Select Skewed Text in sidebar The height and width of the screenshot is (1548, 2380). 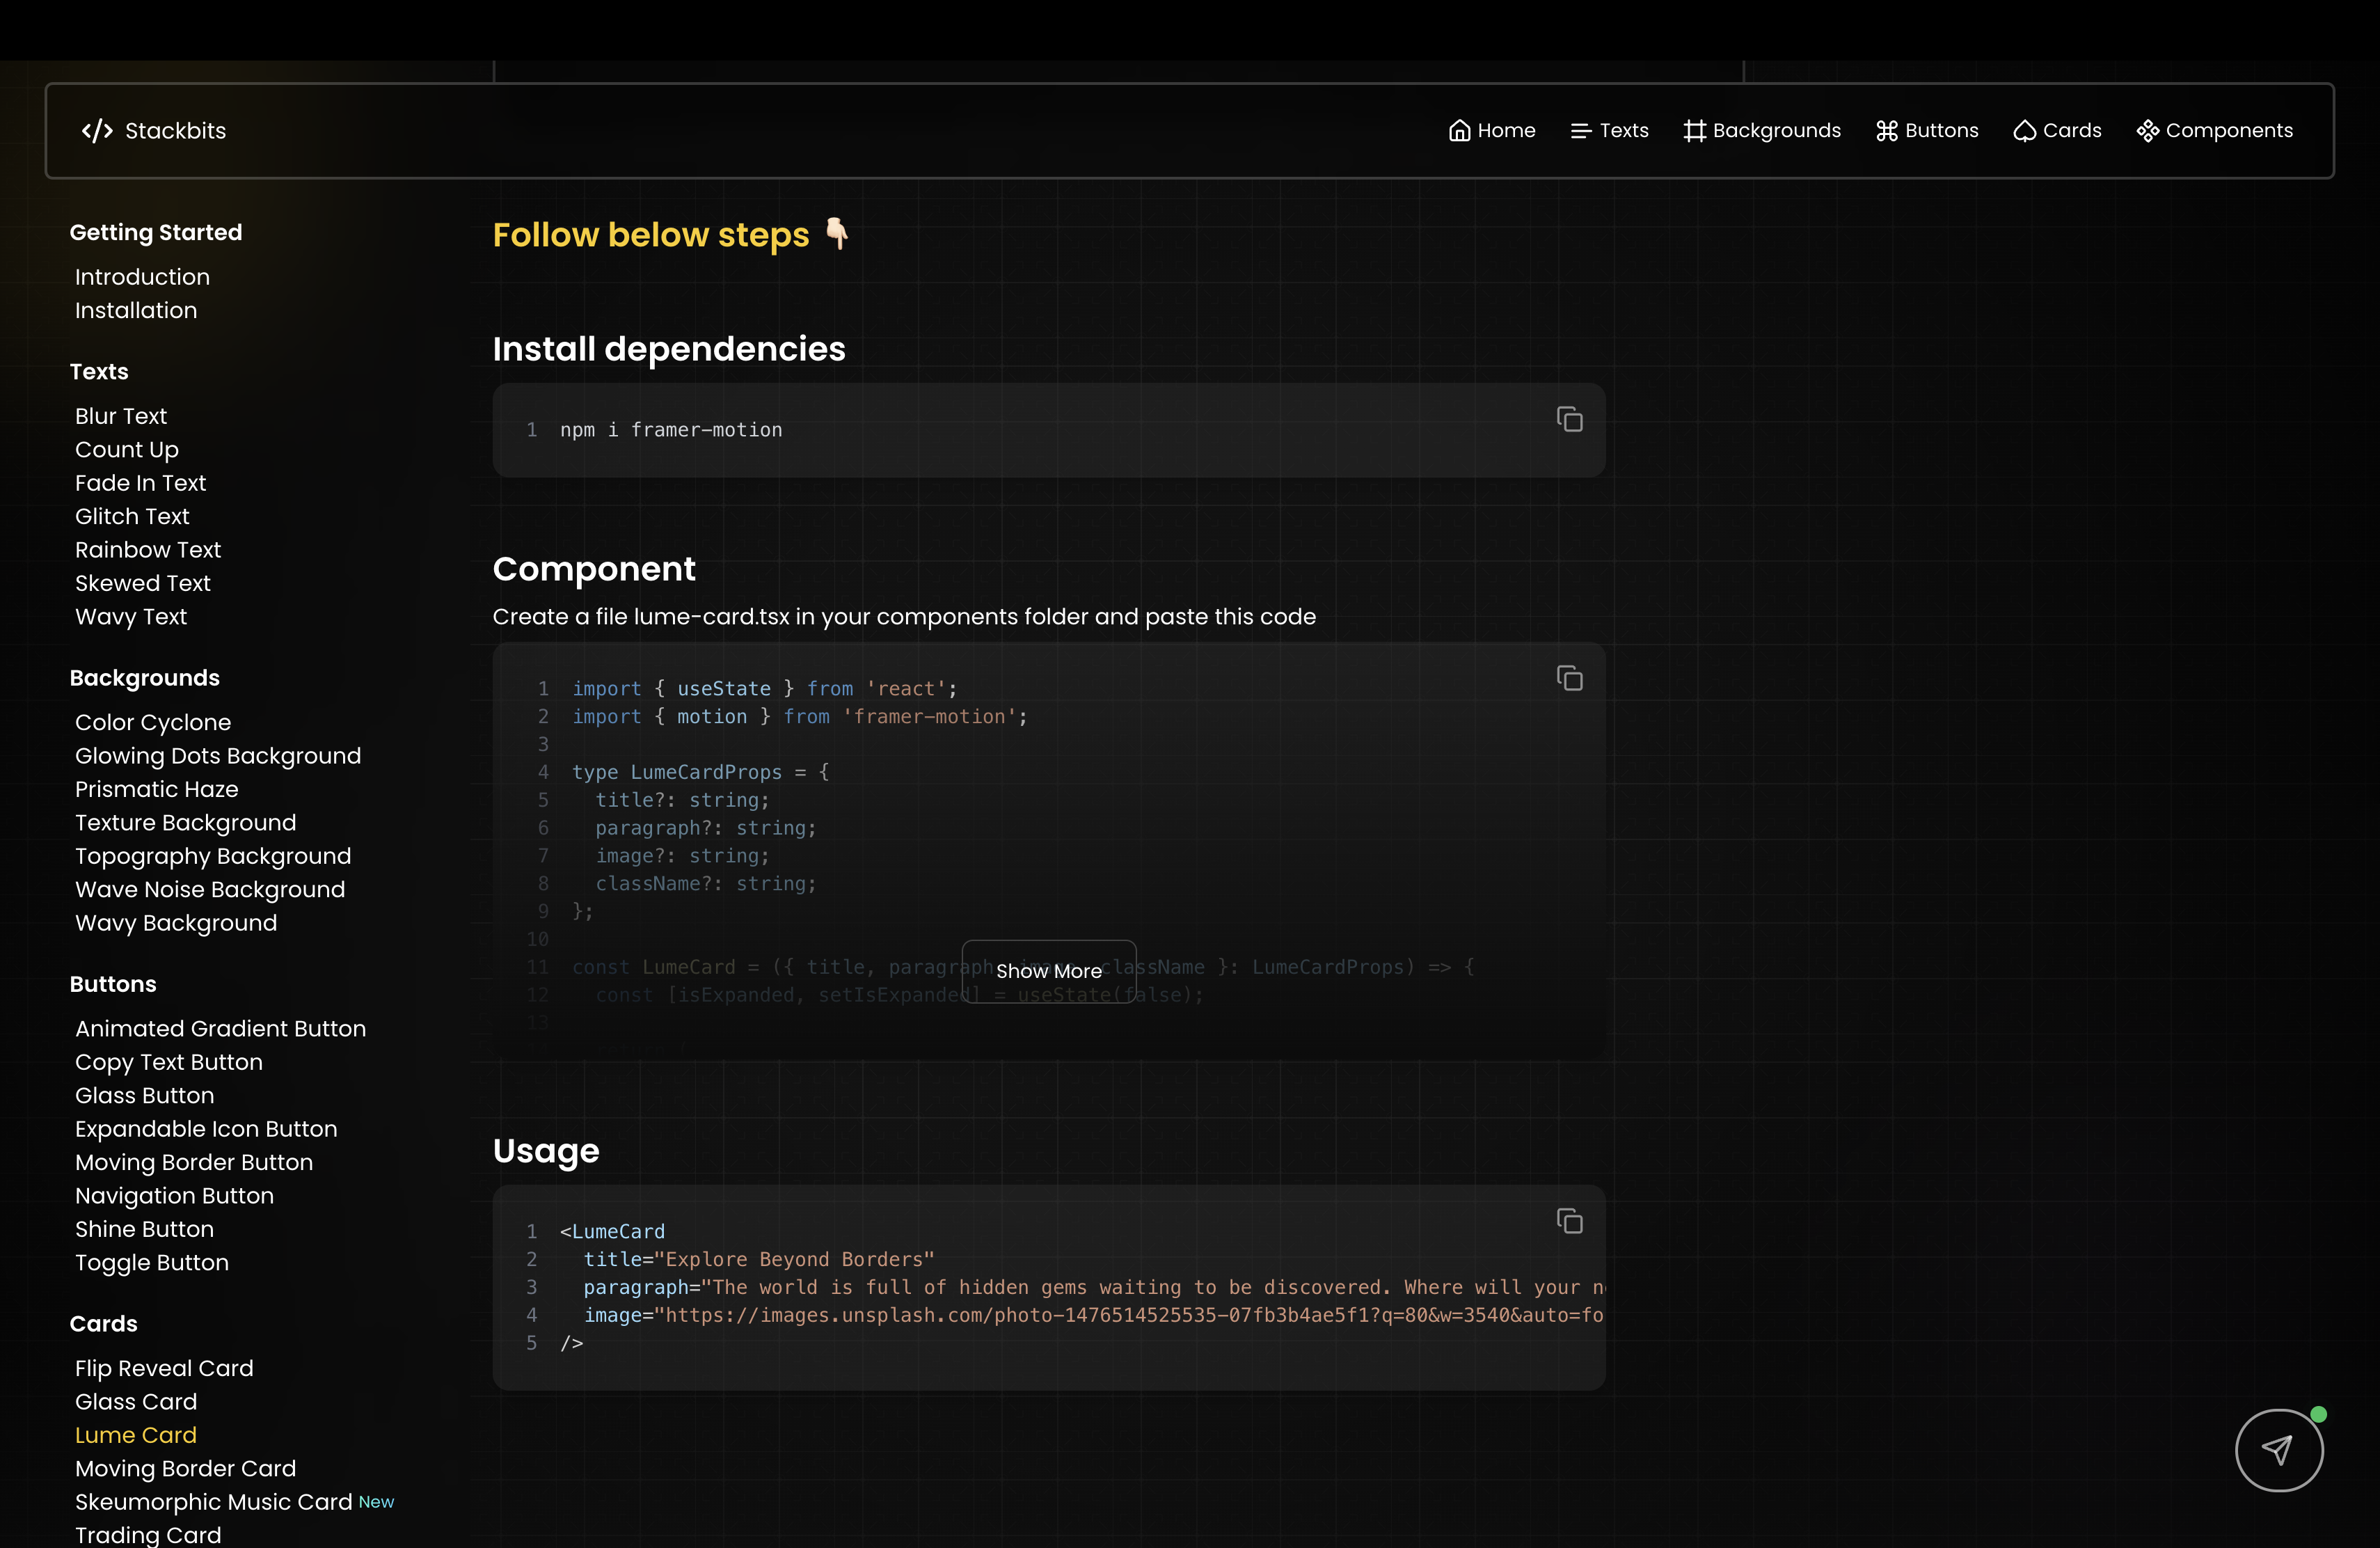143,583
